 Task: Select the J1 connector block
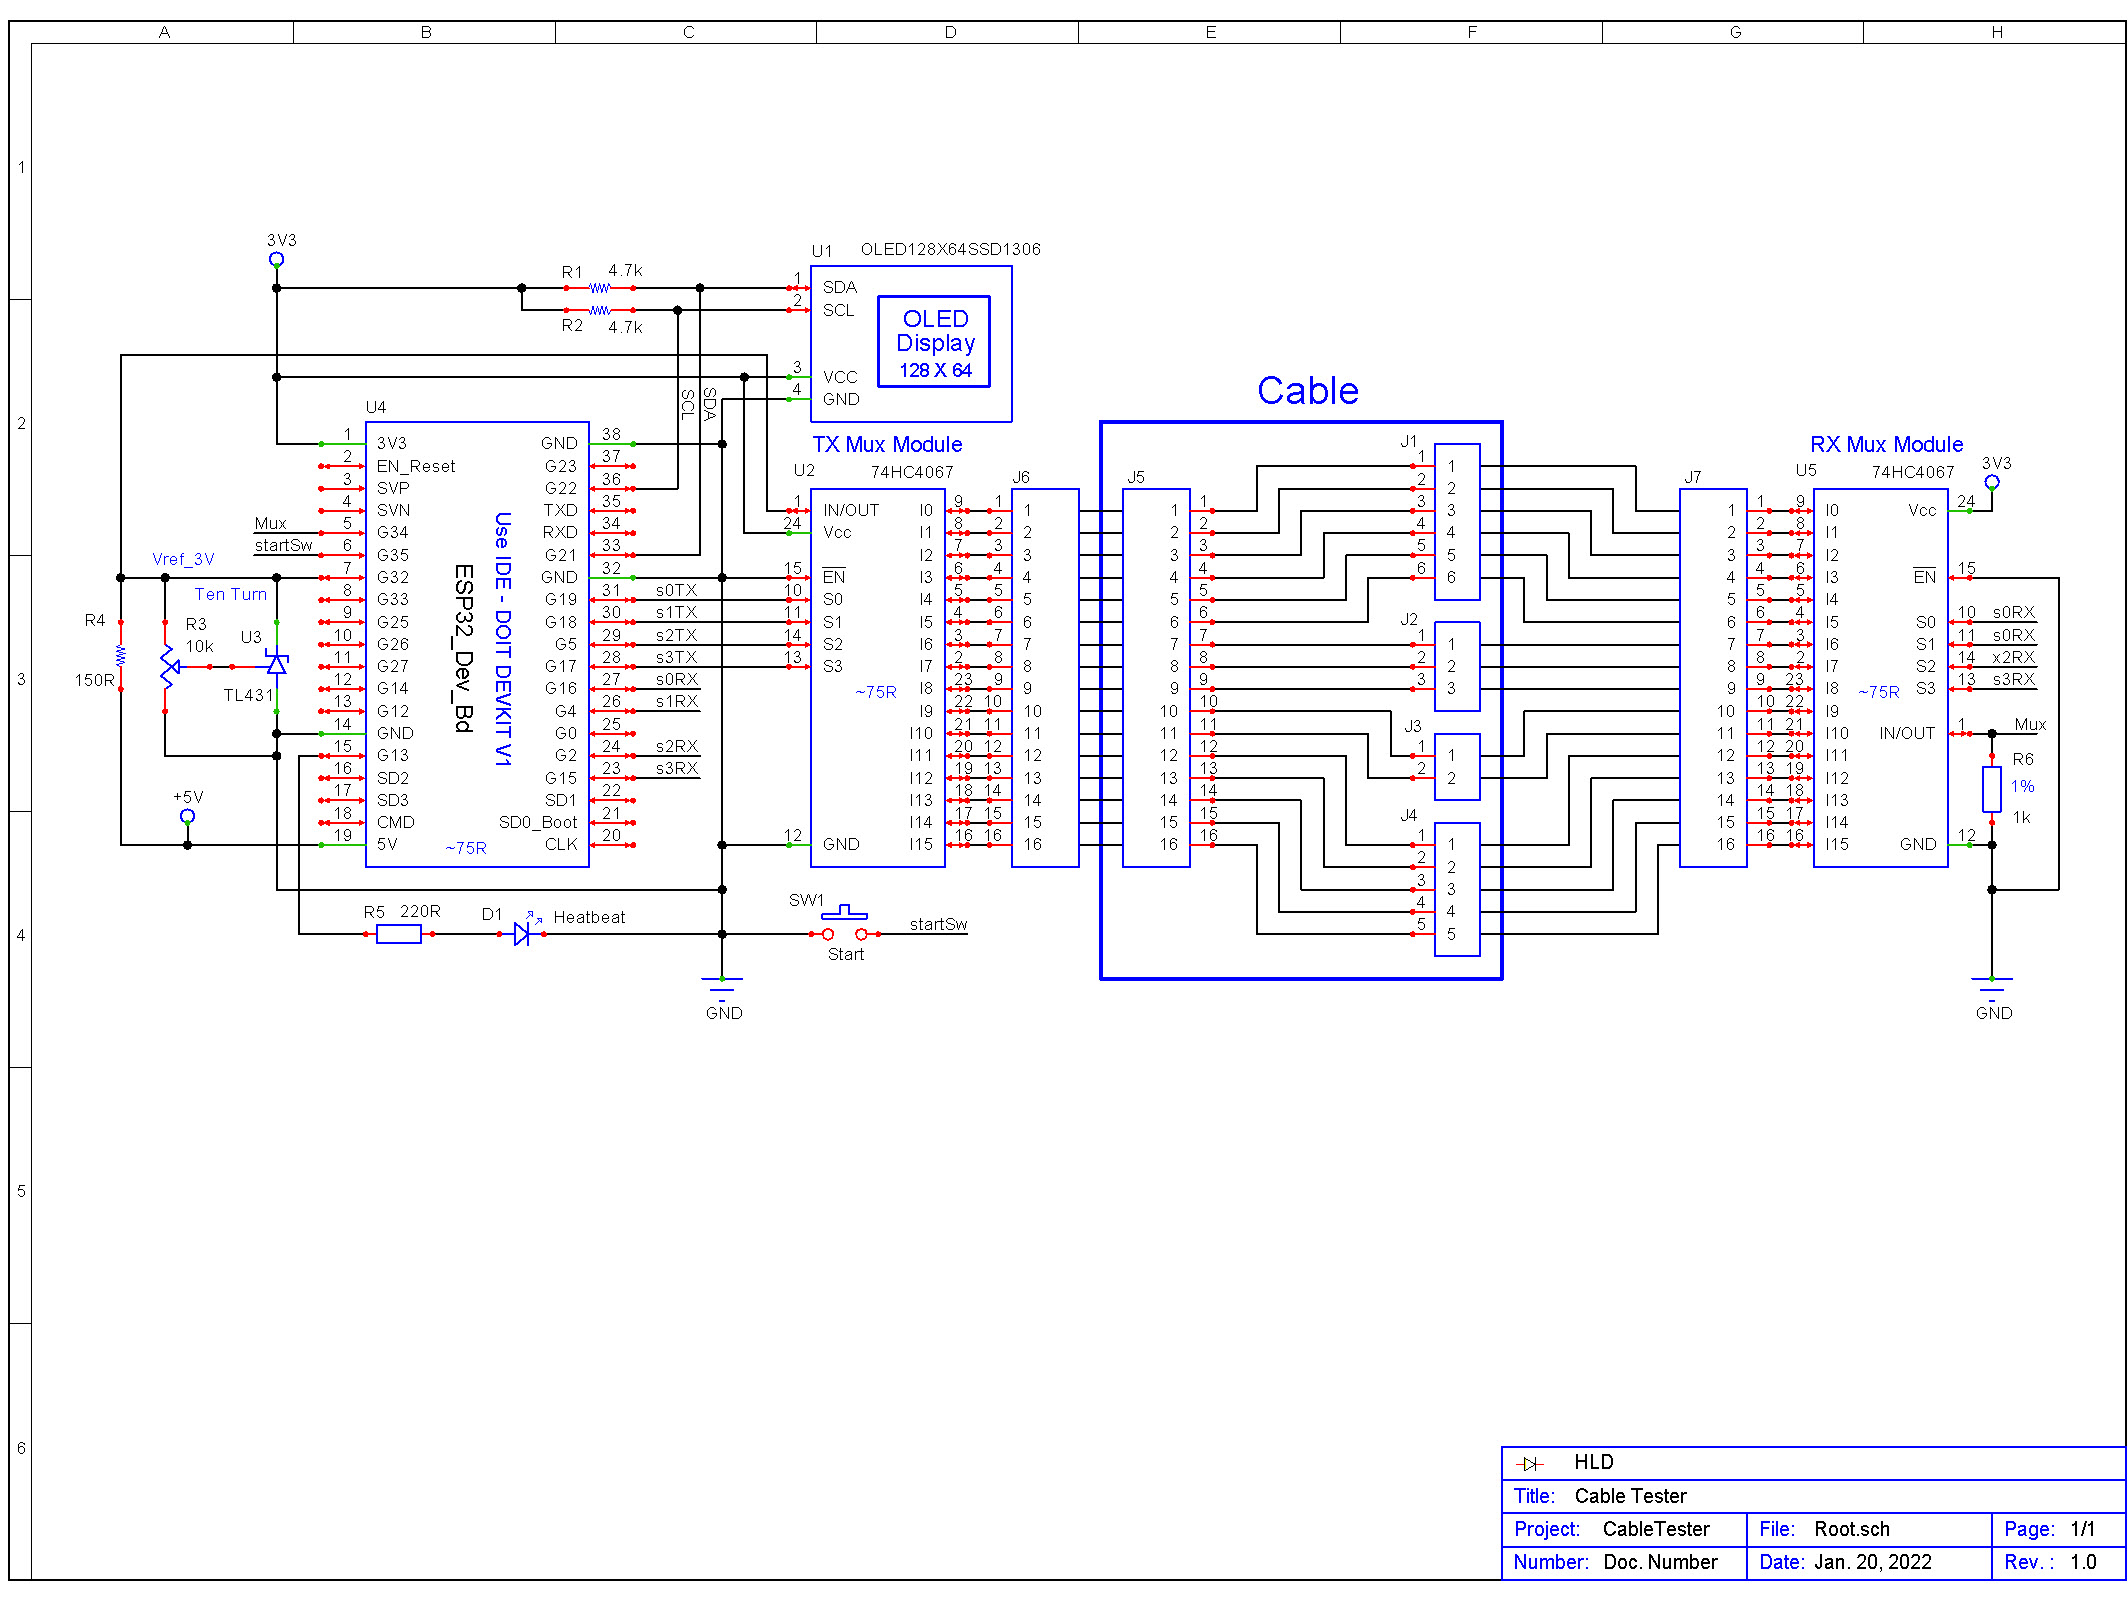coord(1457,522)
